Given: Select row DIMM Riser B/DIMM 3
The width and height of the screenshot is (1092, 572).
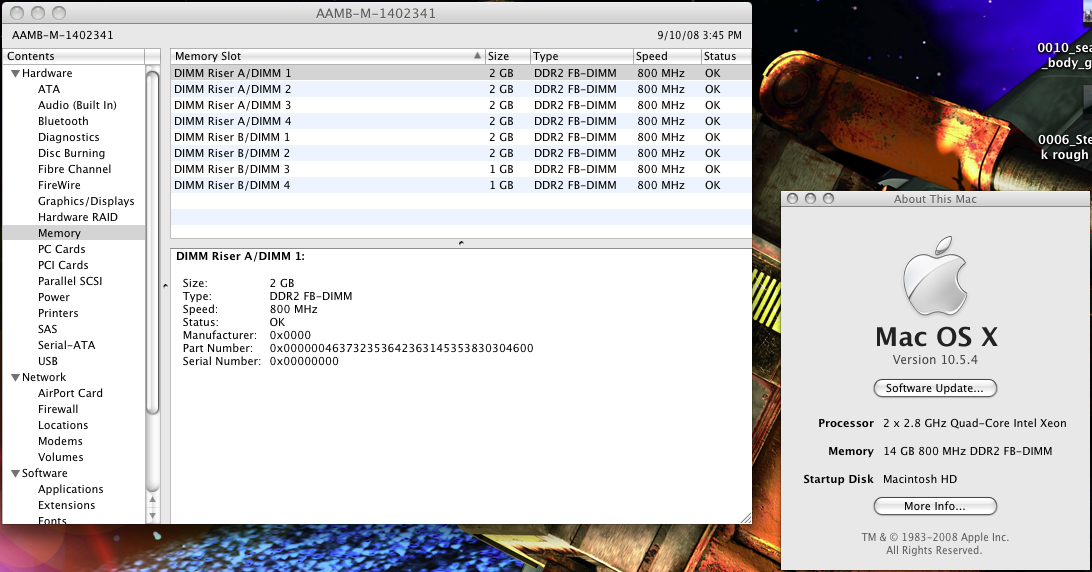Looking at the screenshot, I should (461, 169).
